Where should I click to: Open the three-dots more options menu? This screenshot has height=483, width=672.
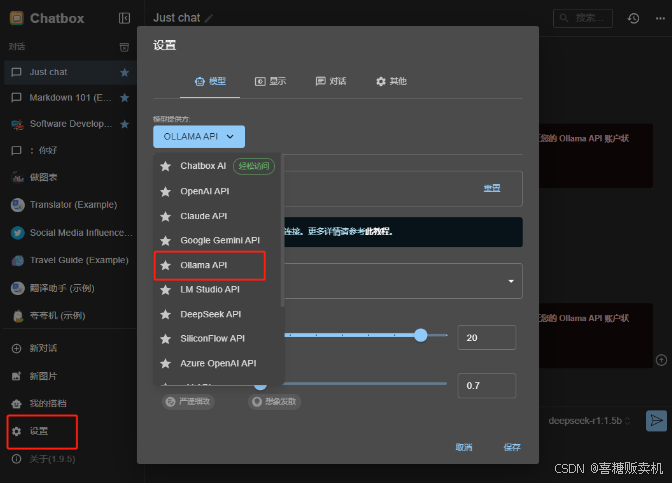coord(660,18)
